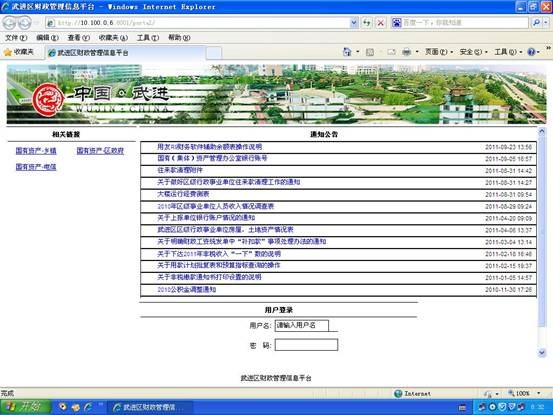Click the Refresh icon next to address bar
The height and width of the screenshot is (415, 553).
(367, 23)
